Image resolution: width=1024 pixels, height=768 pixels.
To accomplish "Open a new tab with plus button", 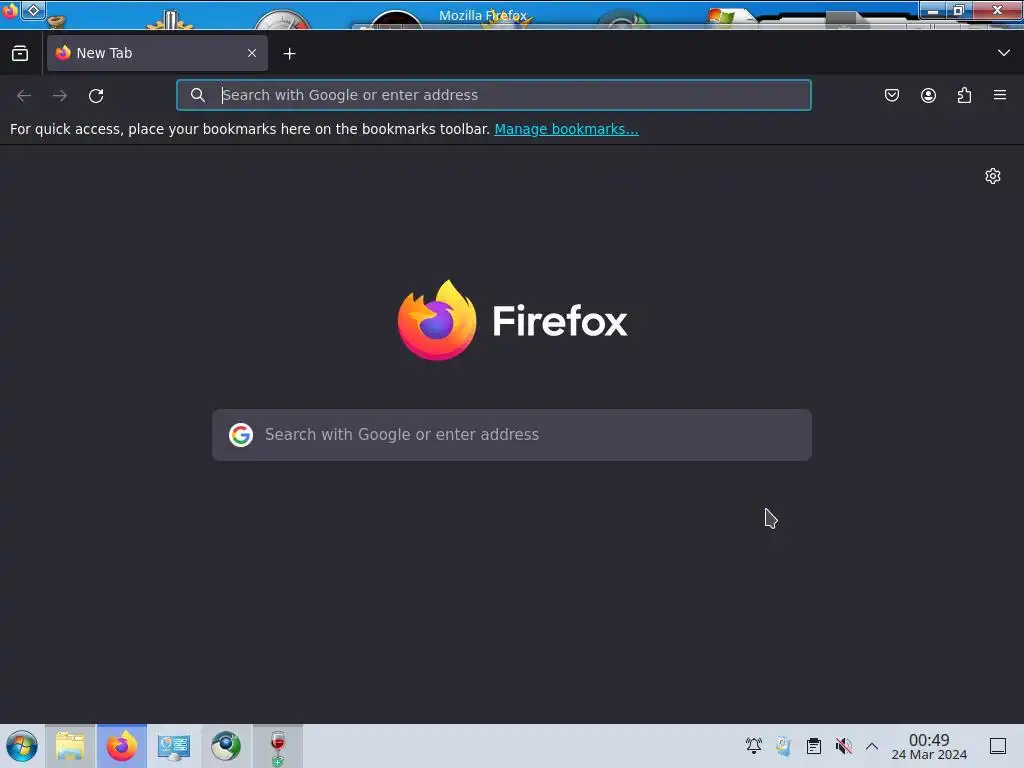I will click(x=289, y=54).
